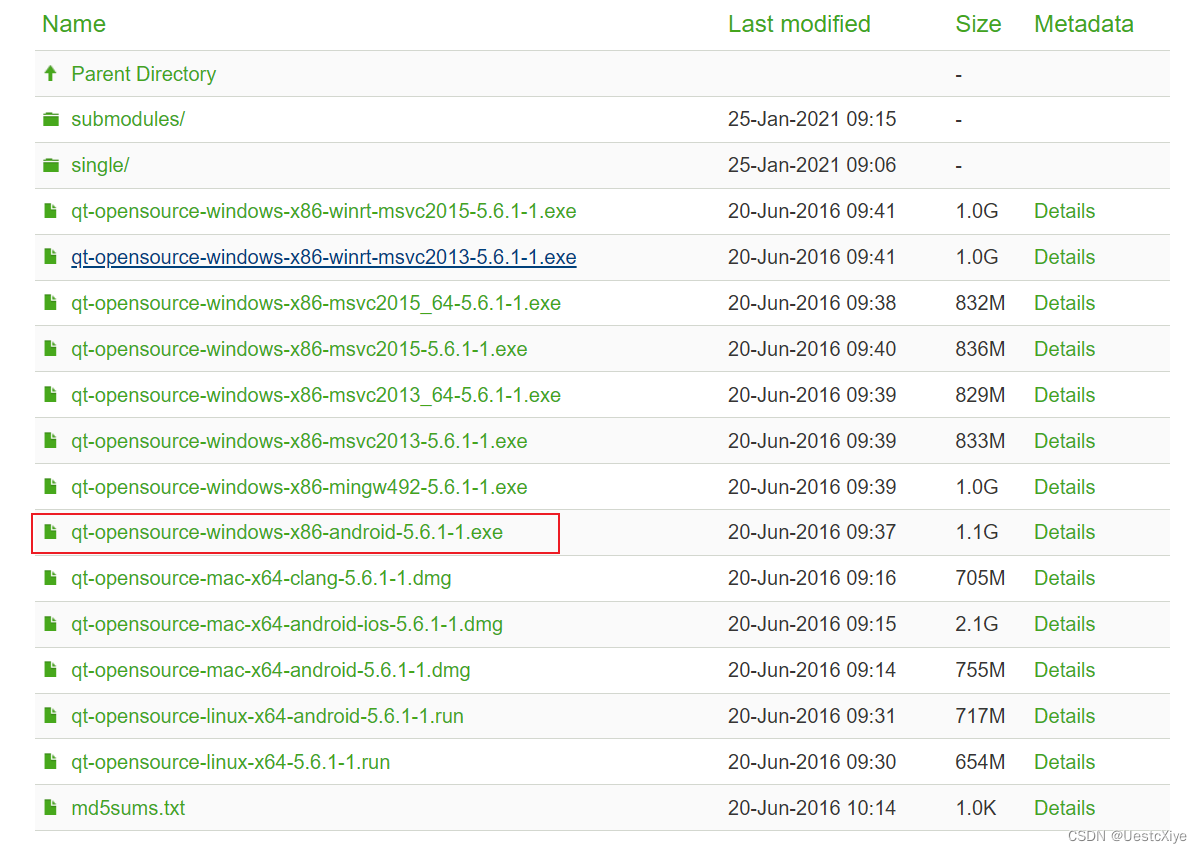Open Details for the 836M file

(x=1064, y=349)
